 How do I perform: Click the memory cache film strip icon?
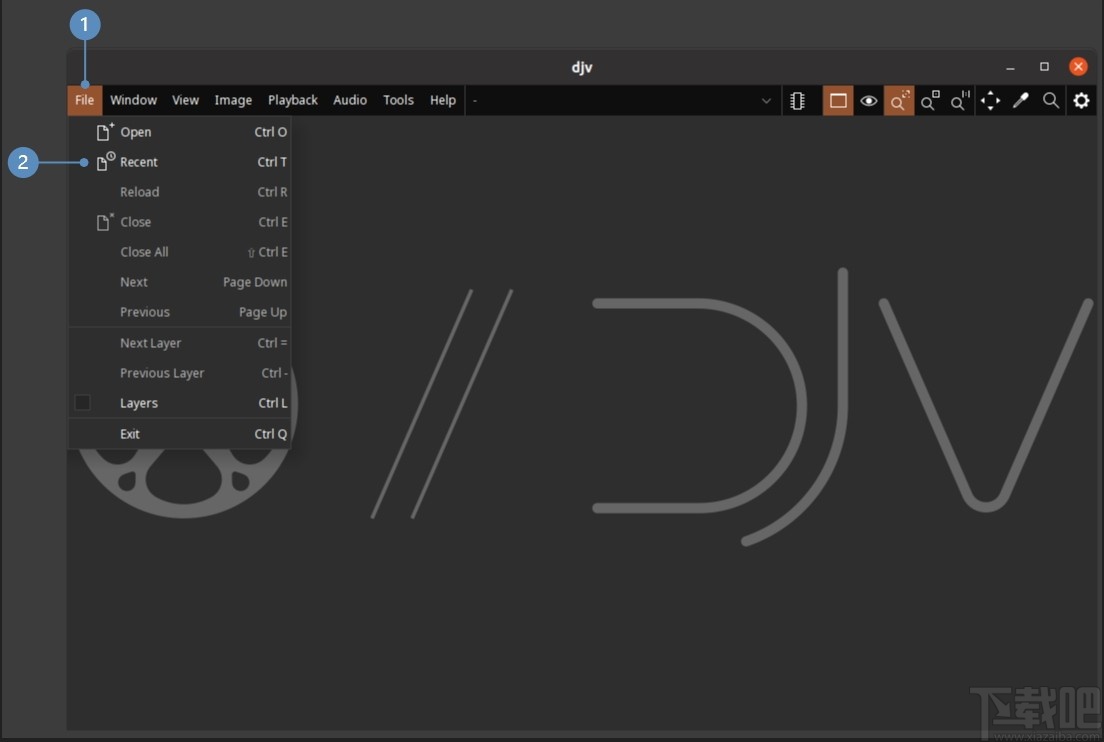pyautogui.click(x=798, y=100)
